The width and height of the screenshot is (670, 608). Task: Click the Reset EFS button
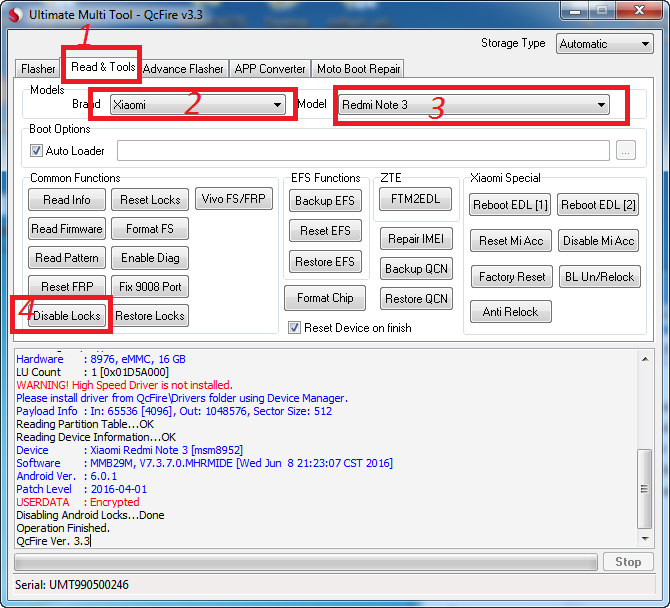[x=325, y=231]
